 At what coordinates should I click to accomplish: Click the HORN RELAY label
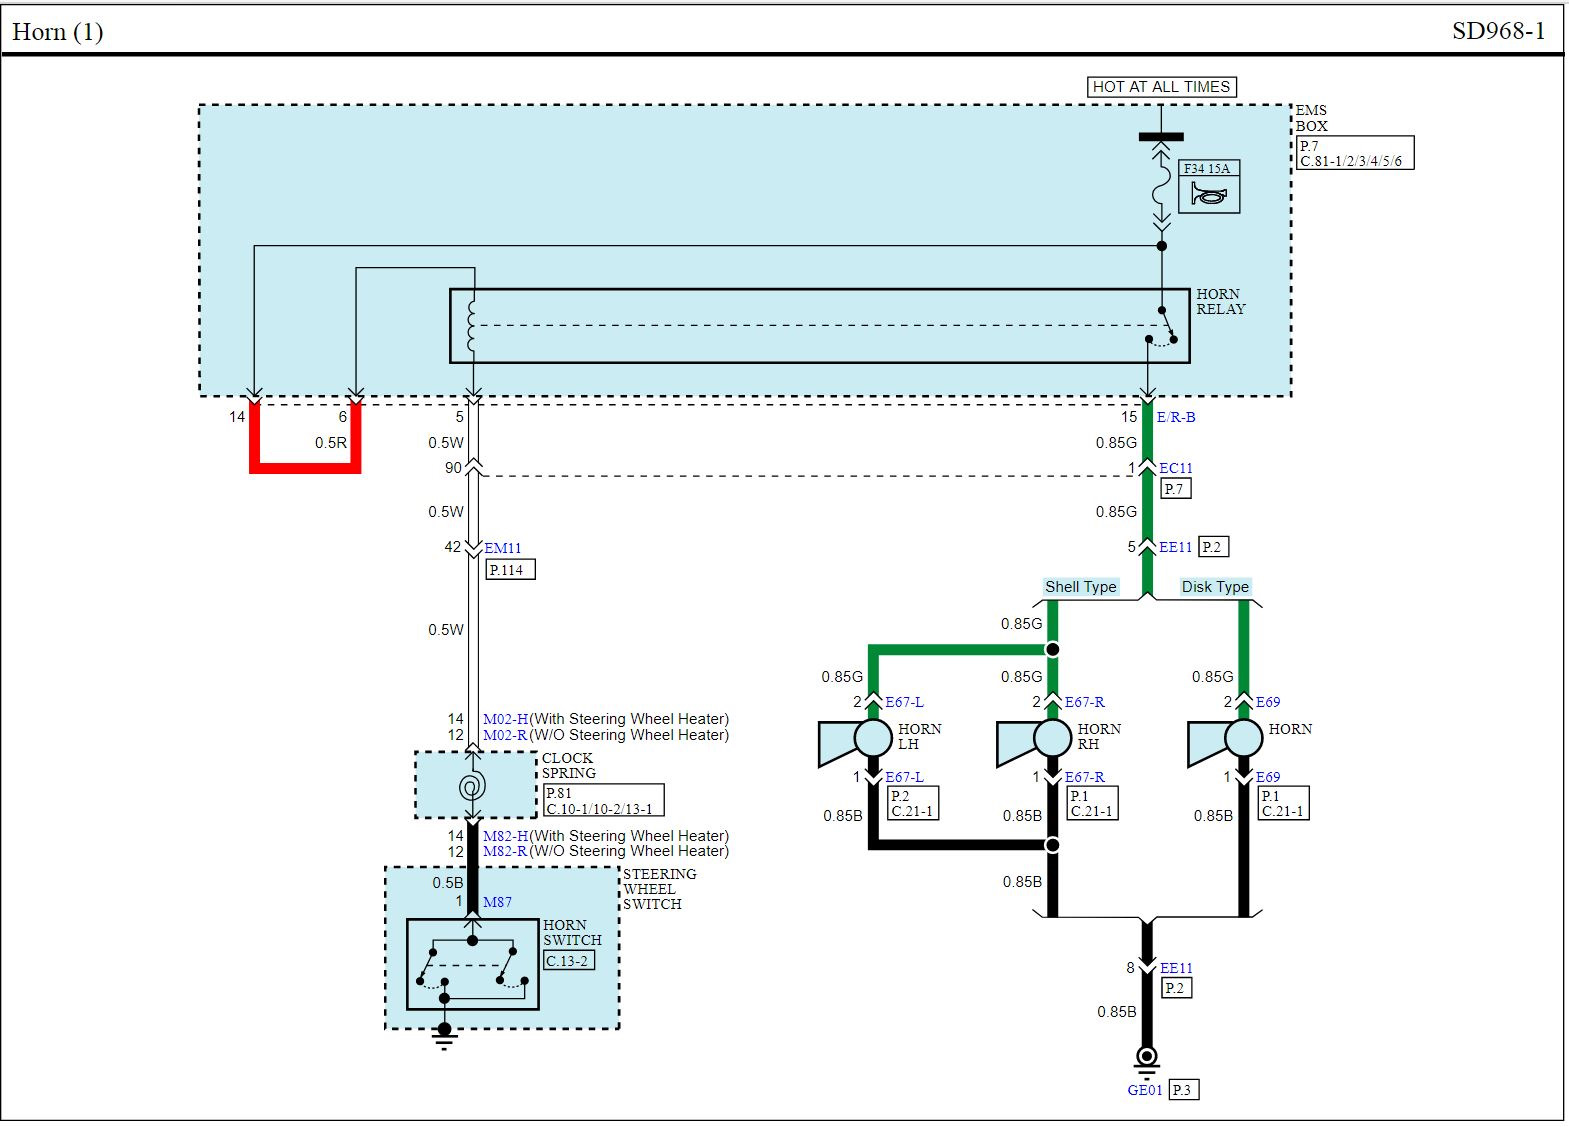tap(1221, 301)
